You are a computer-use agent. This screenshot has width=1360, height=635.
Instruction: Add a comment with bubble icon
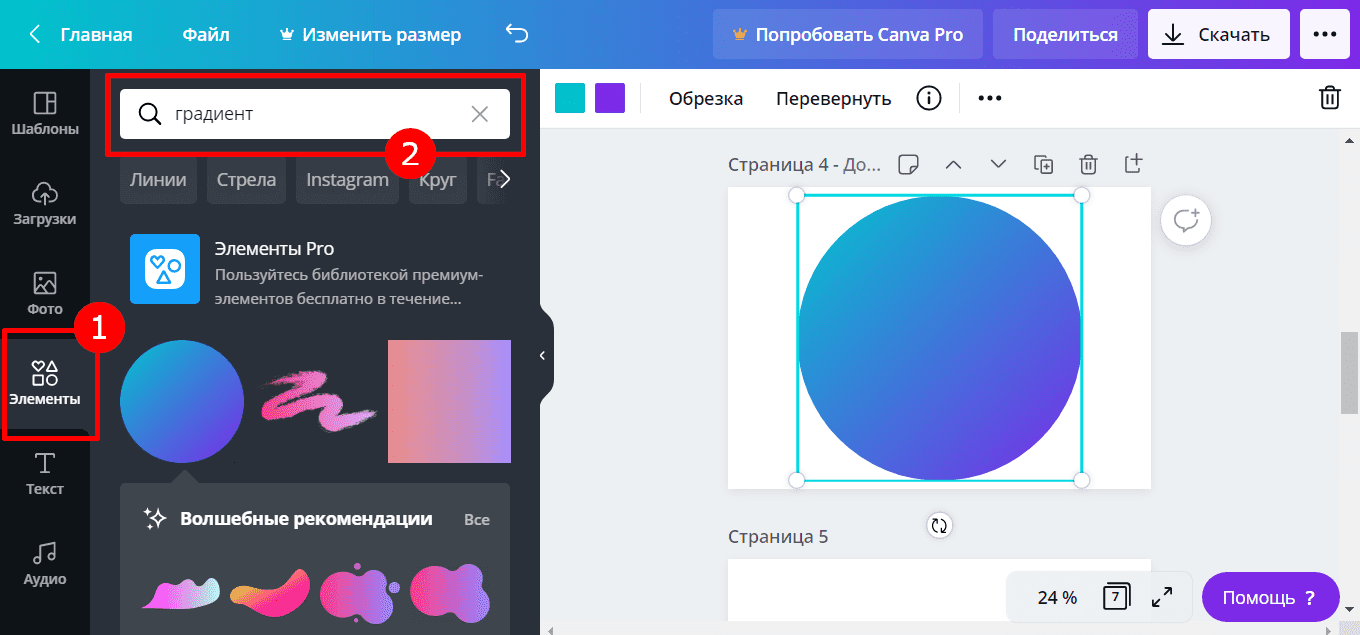point(1186,221)
